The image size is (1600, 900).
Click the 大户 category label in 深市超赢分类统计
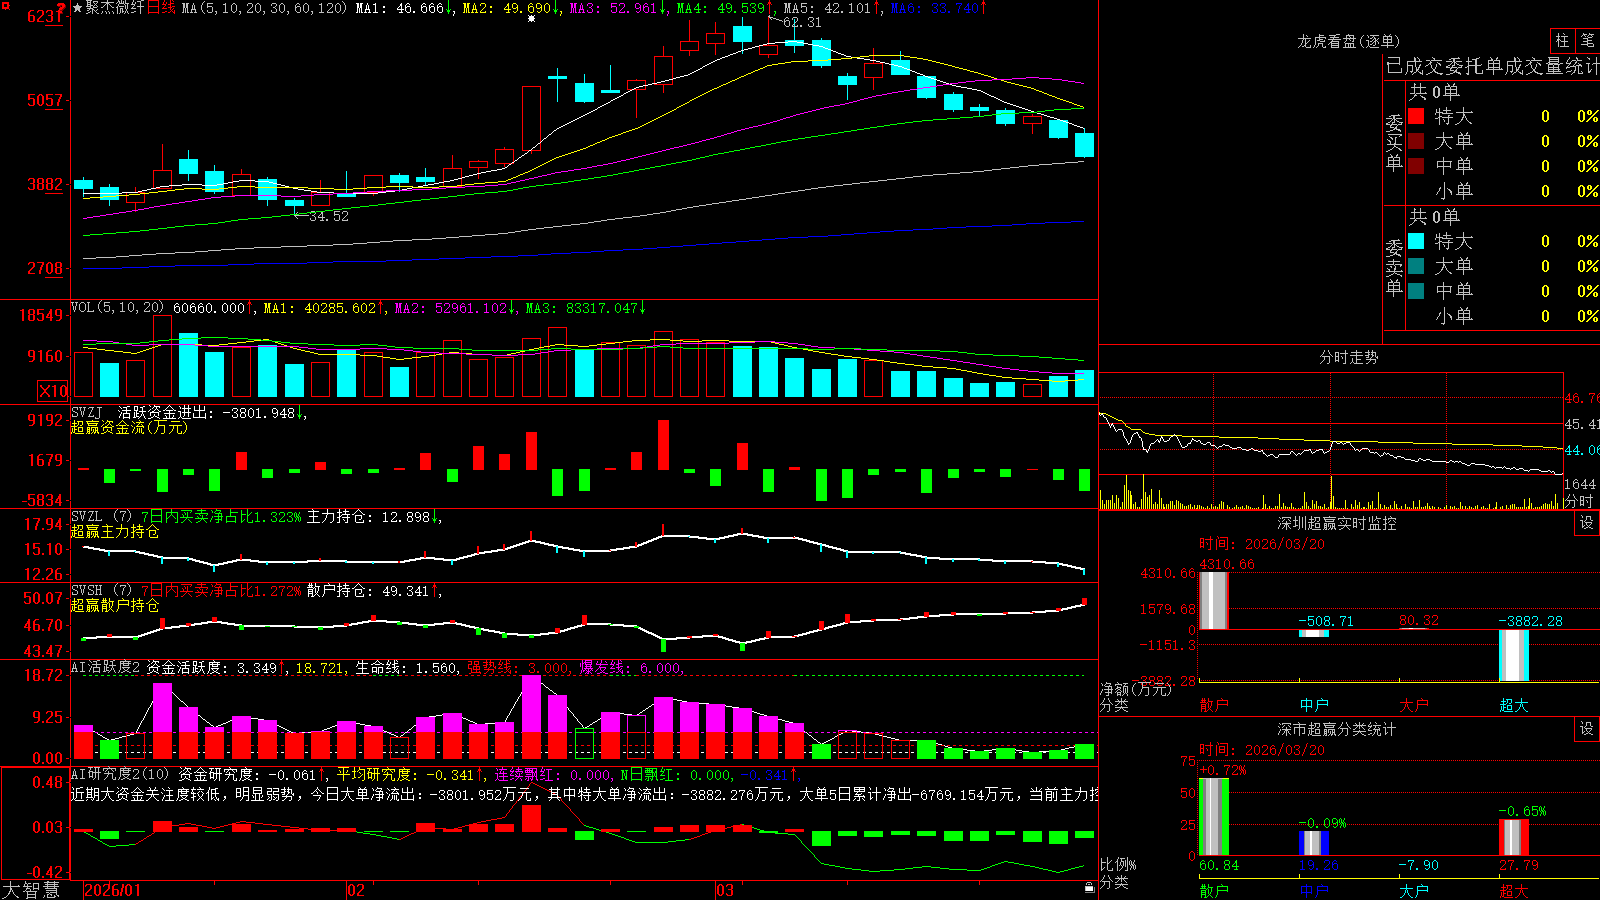click(x=1414, y=891)
